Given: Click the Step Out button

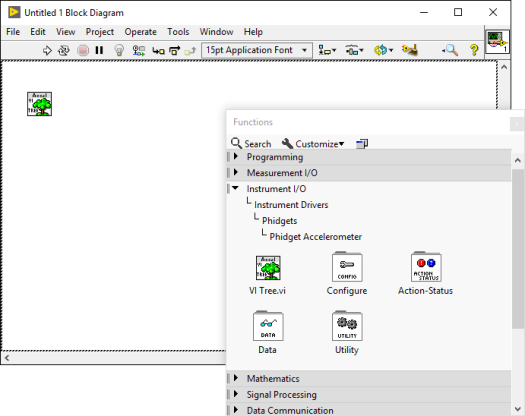Looking at the screenshot, I should 190,51.
